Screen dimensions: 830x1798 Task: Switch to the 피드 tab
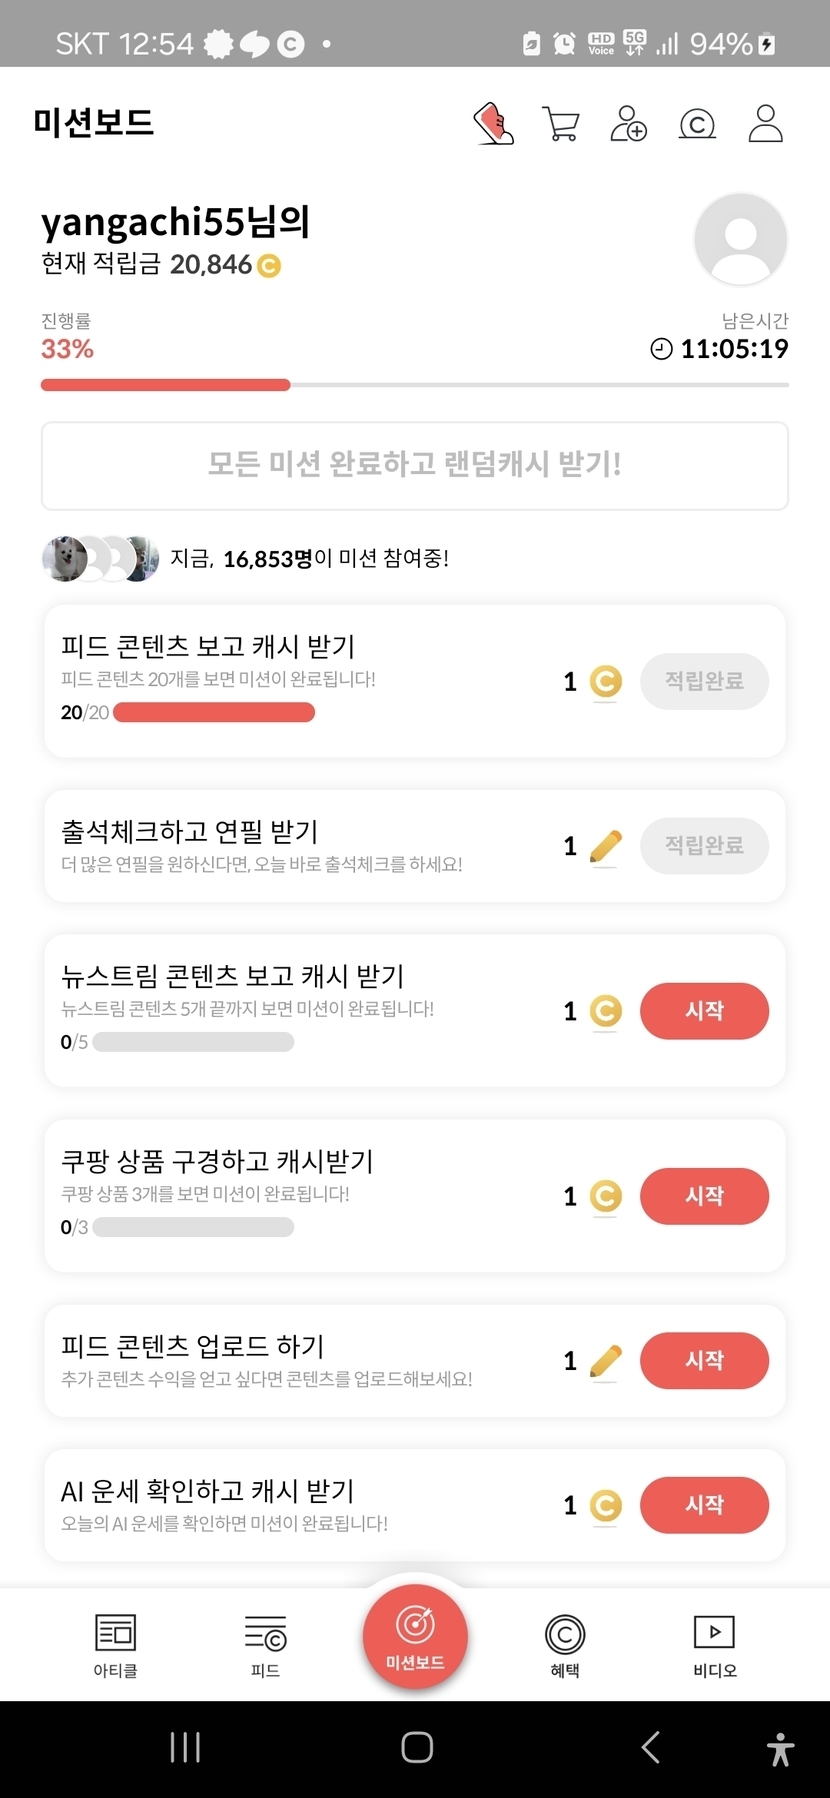[x=265, y=1645]
